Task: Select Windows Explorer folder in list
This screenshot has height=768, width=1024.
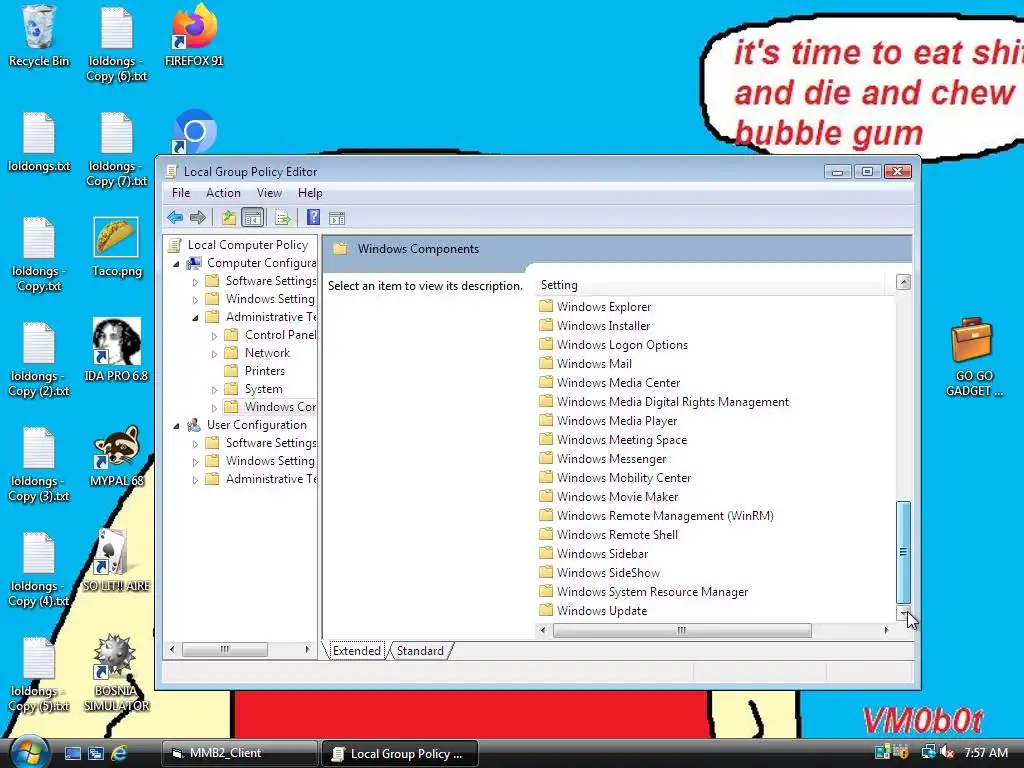Action: [x=596, y=306]
